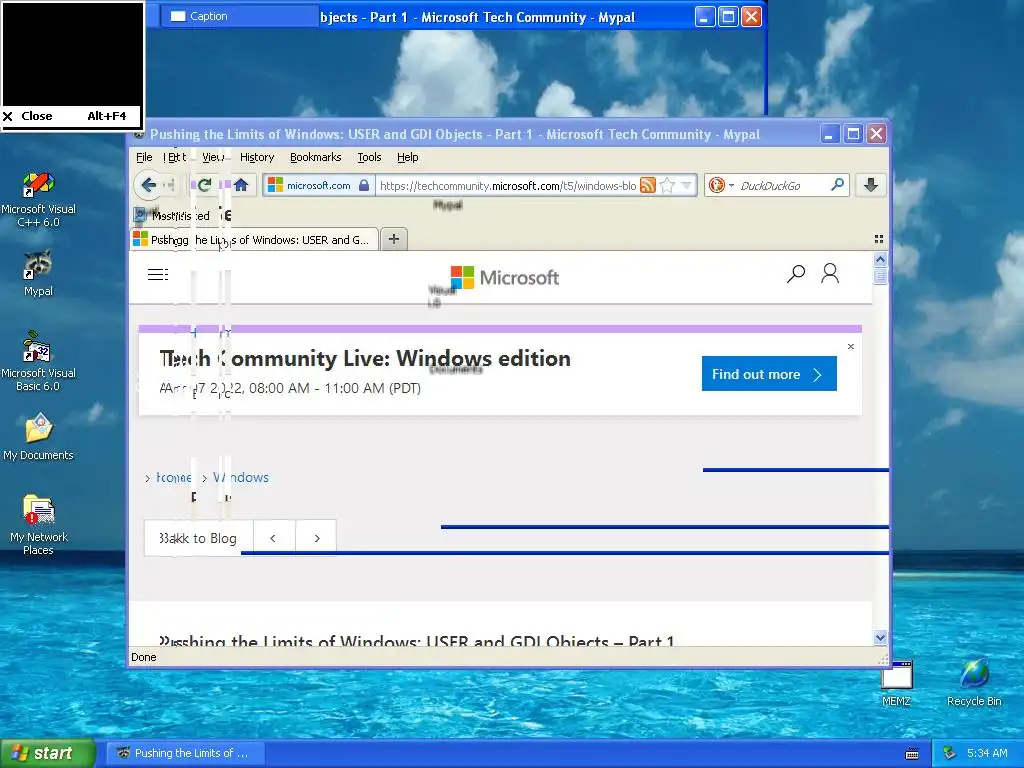
Task: Open the Most Visited bookmarks item
Action: tap(172, 216)
